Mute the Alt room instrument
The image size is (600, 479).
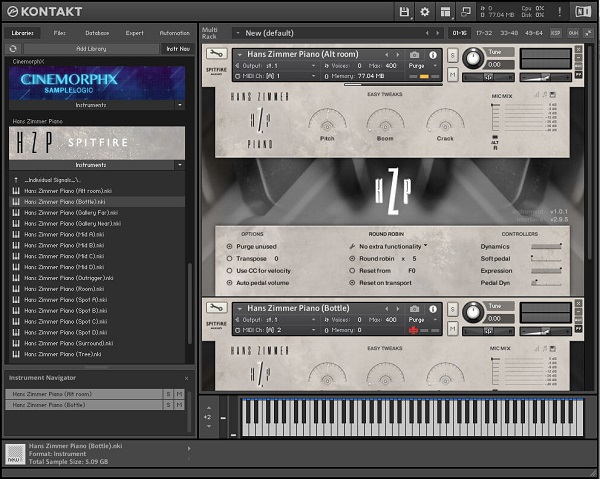click(x=452, y=74)
